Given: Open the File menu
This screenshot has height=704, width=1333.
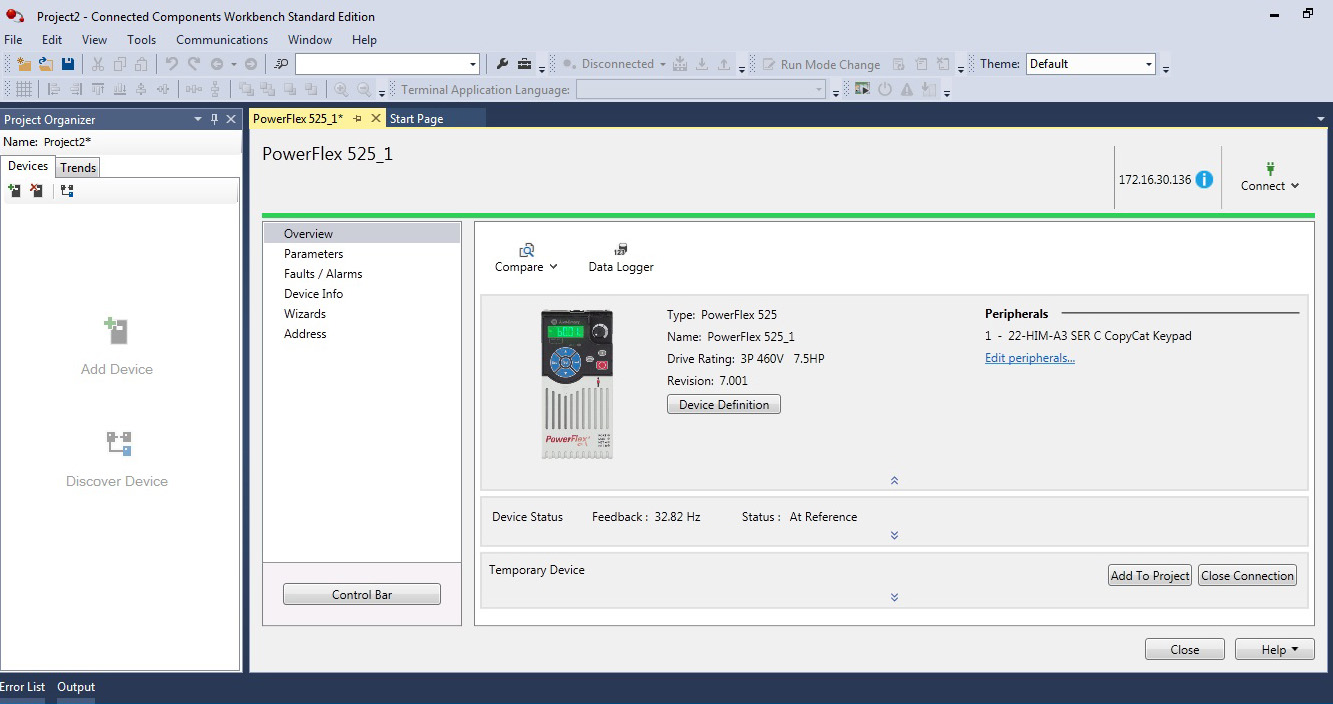Looking at the screenshot, I should coord(13,40).
